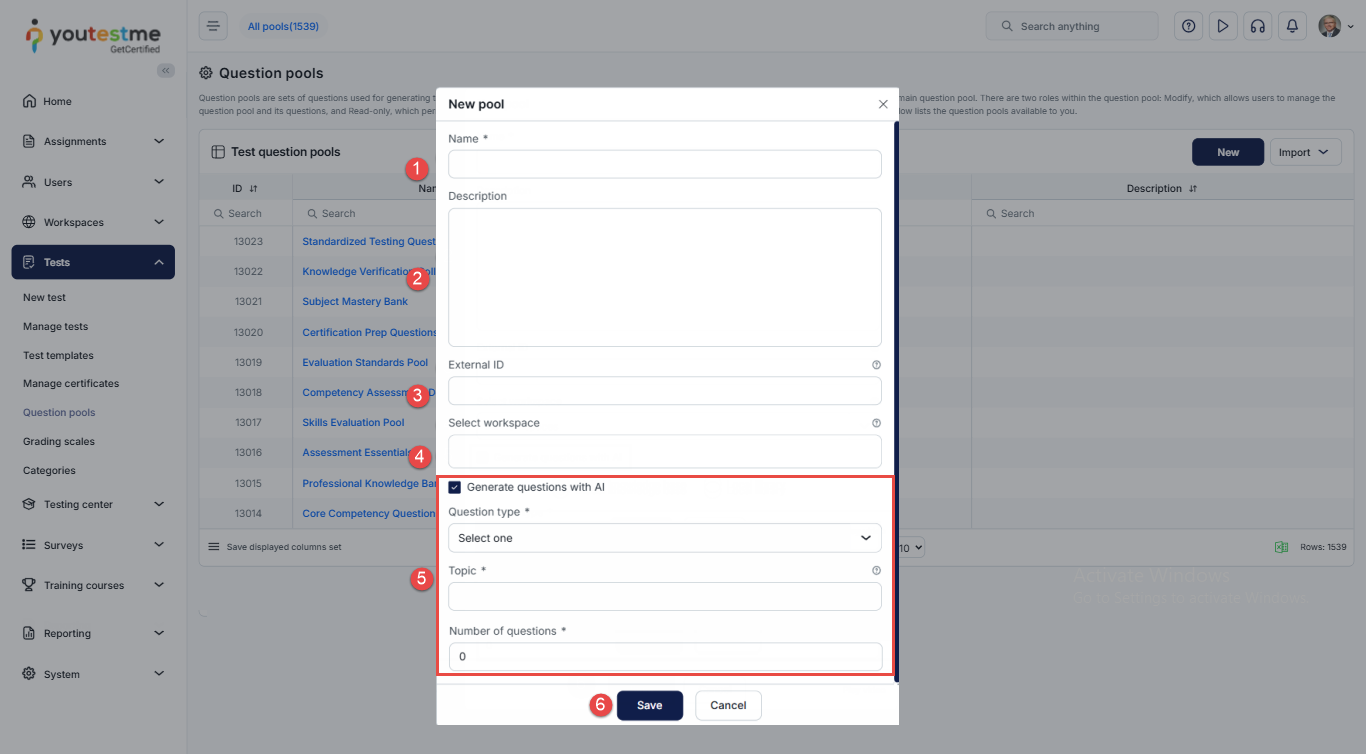
Task: Open Manage tests in sidebar
Action: click(x=55, y=326)
